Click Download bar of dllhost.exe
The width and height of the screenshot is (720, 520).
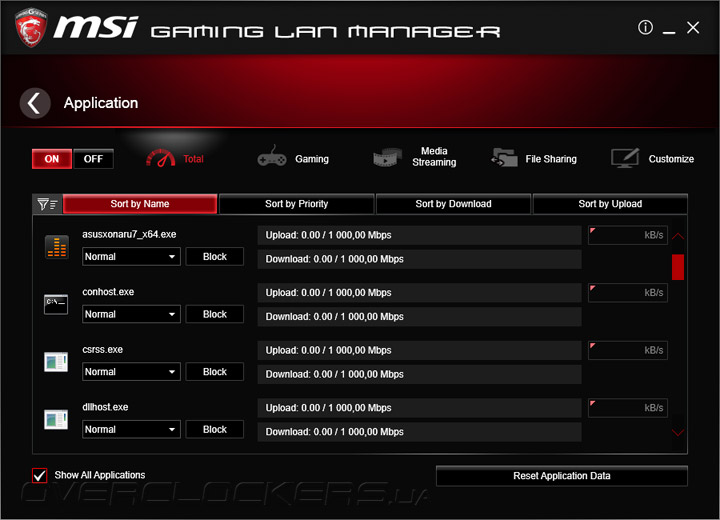420,432
